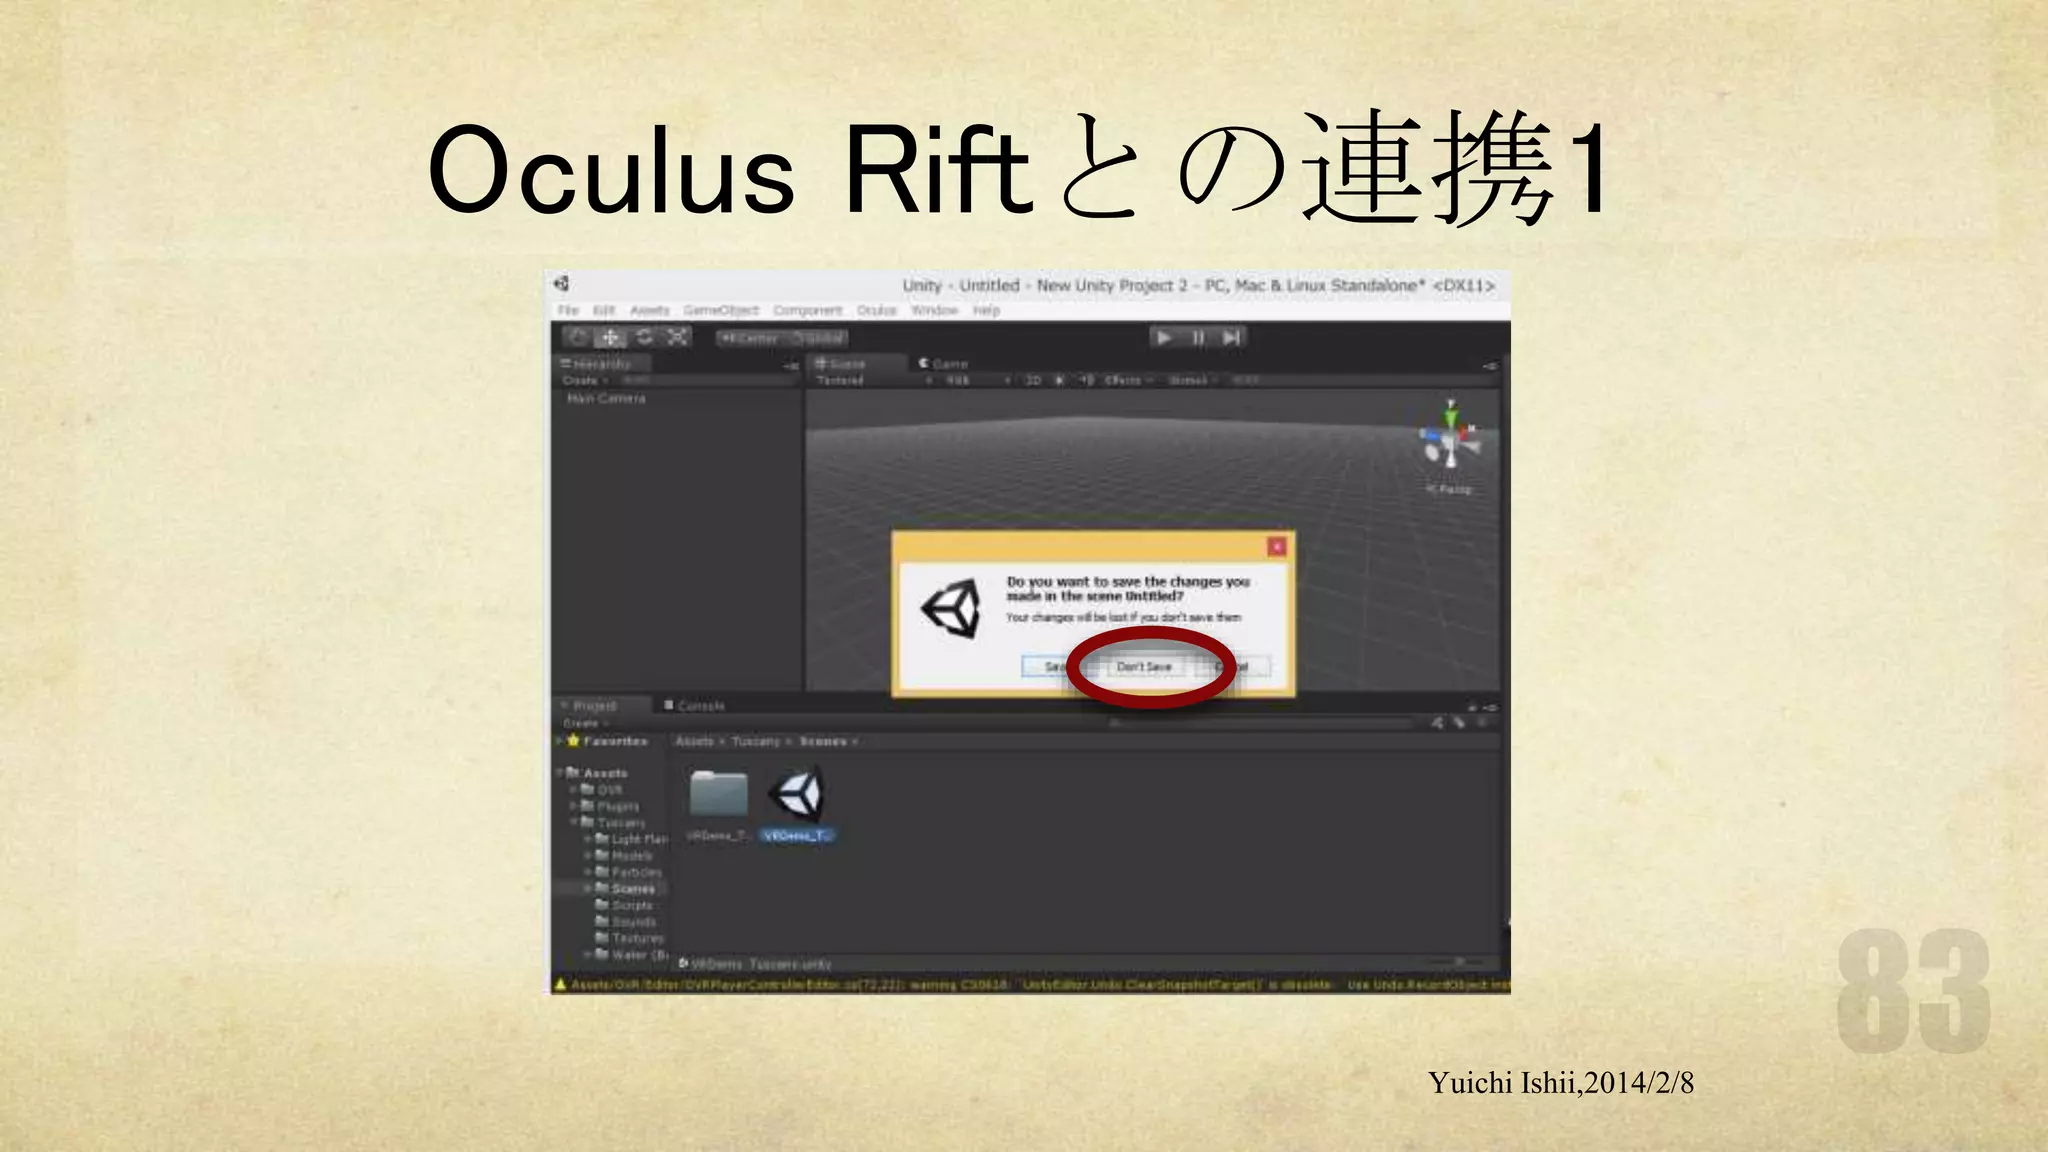
Task: Click the Pause button in Unity toolbar
Action: (1198, 338)
